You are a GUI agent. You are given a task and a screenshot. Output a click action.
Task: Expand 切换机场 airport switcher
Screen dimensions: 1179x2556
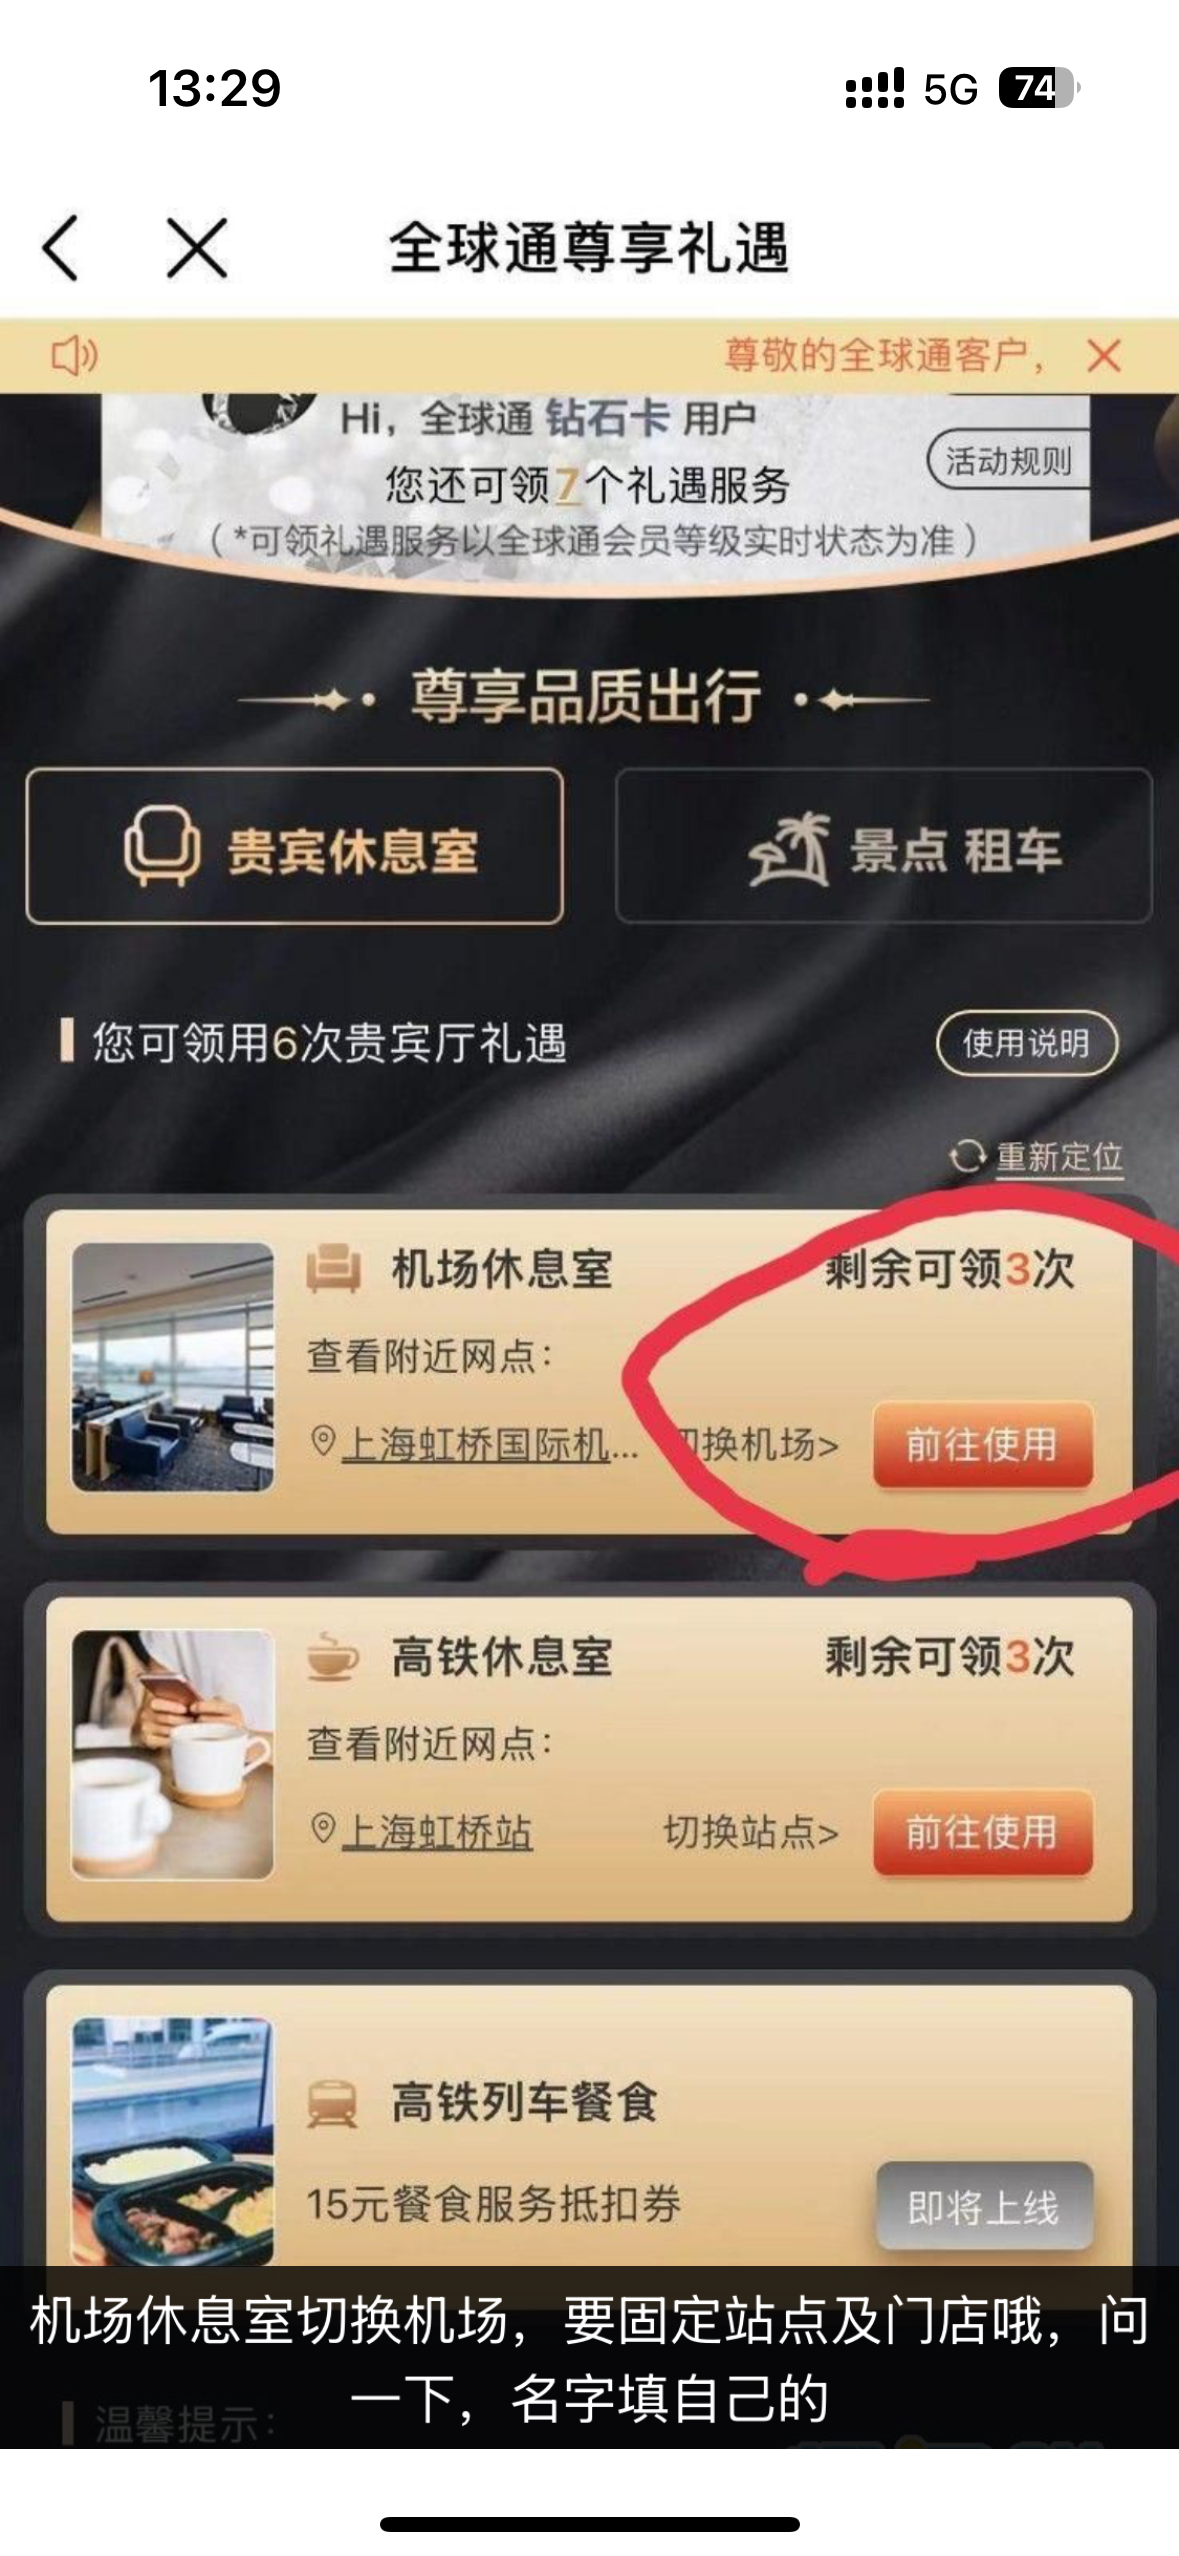tap(757, 1445)
